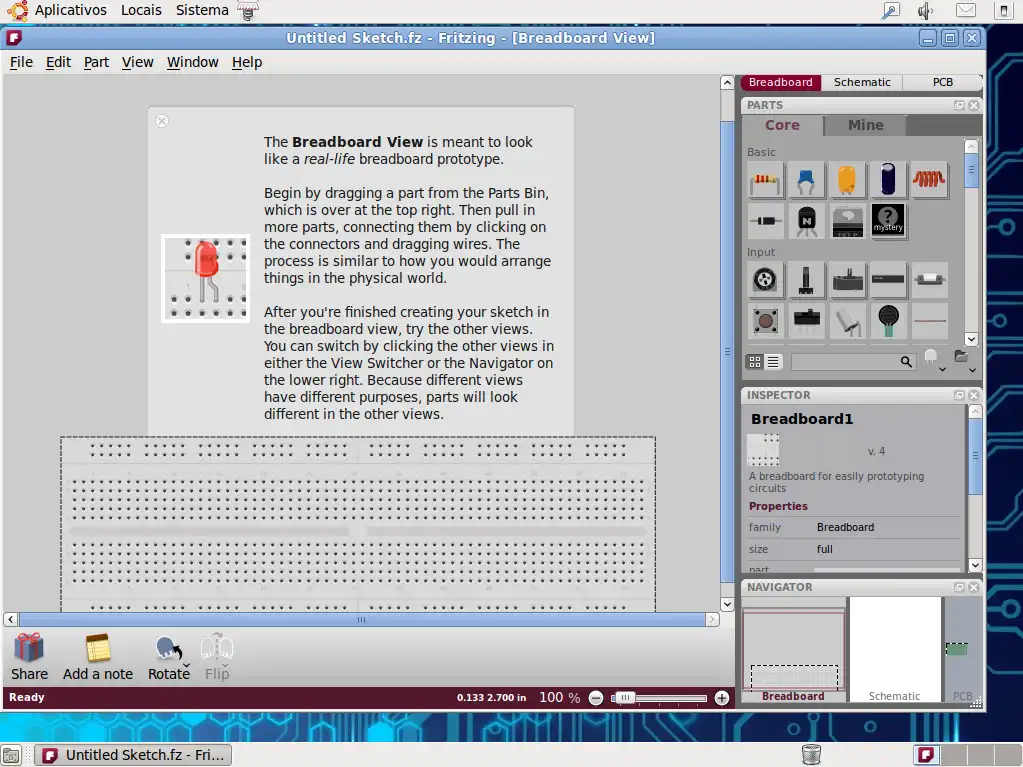Pick the mystery part
The image size is (1023, 767).
point(888,221)
